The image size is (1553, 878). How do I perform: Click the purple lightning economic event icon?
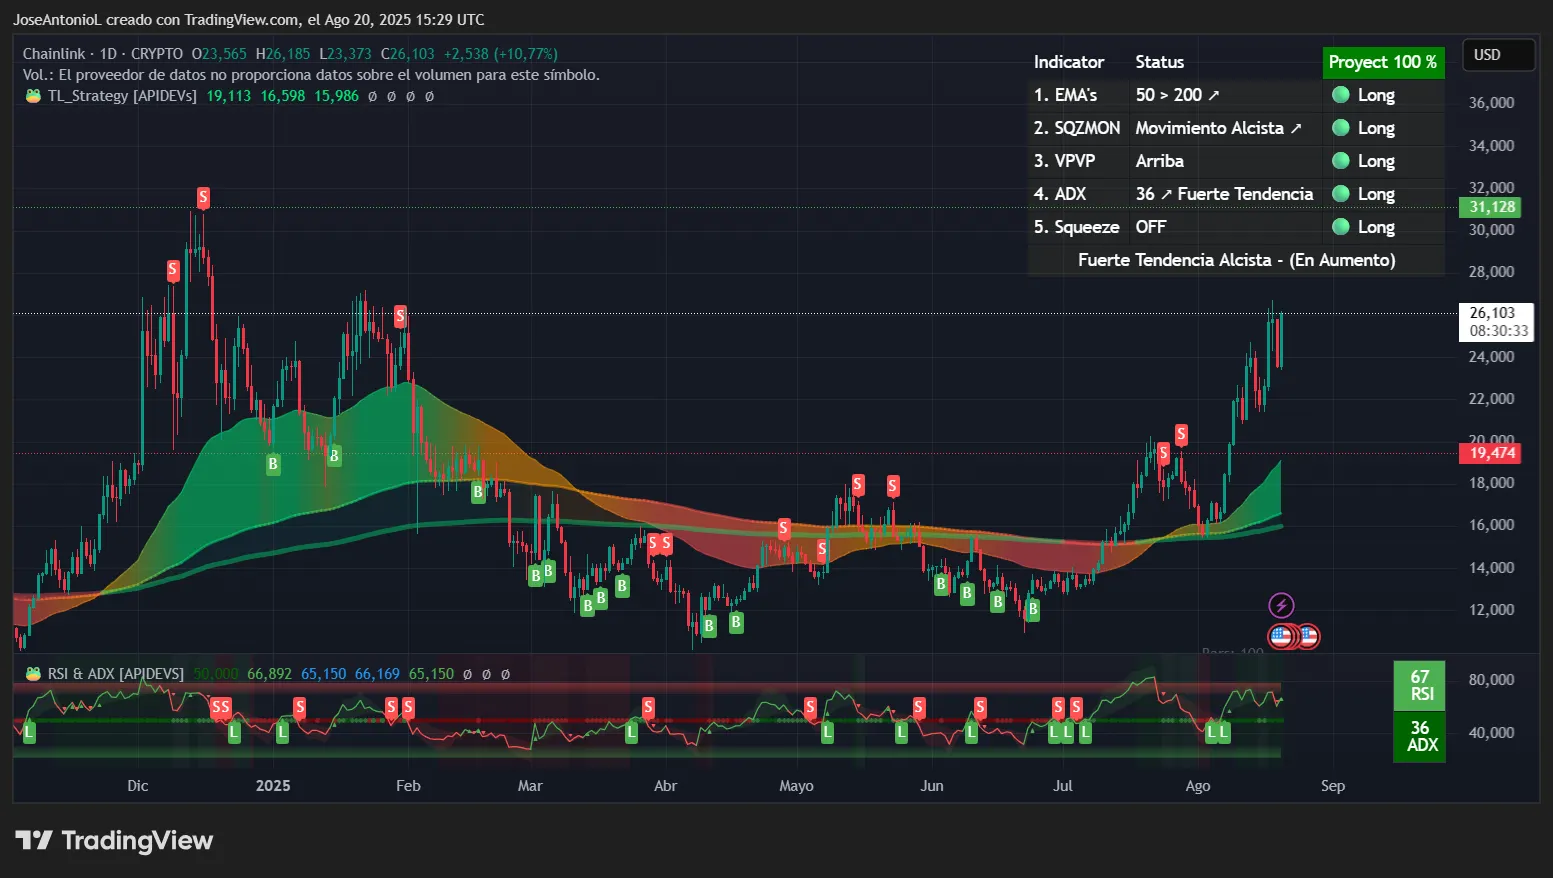[1281, 604]
